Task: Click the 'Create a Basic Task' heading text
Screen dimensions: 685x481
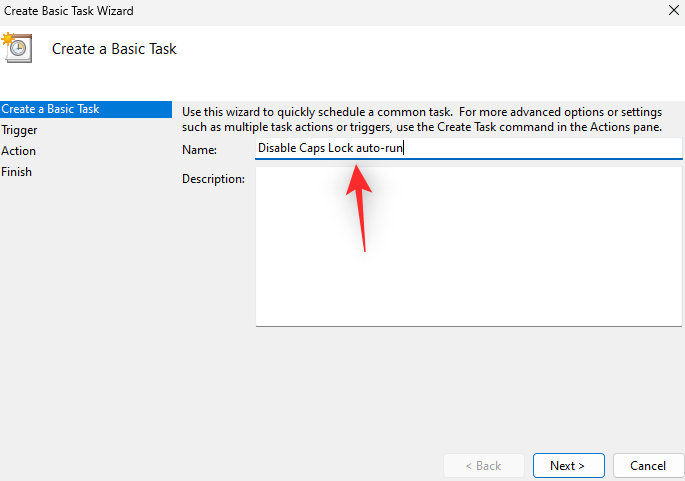Action: [114, 49]
